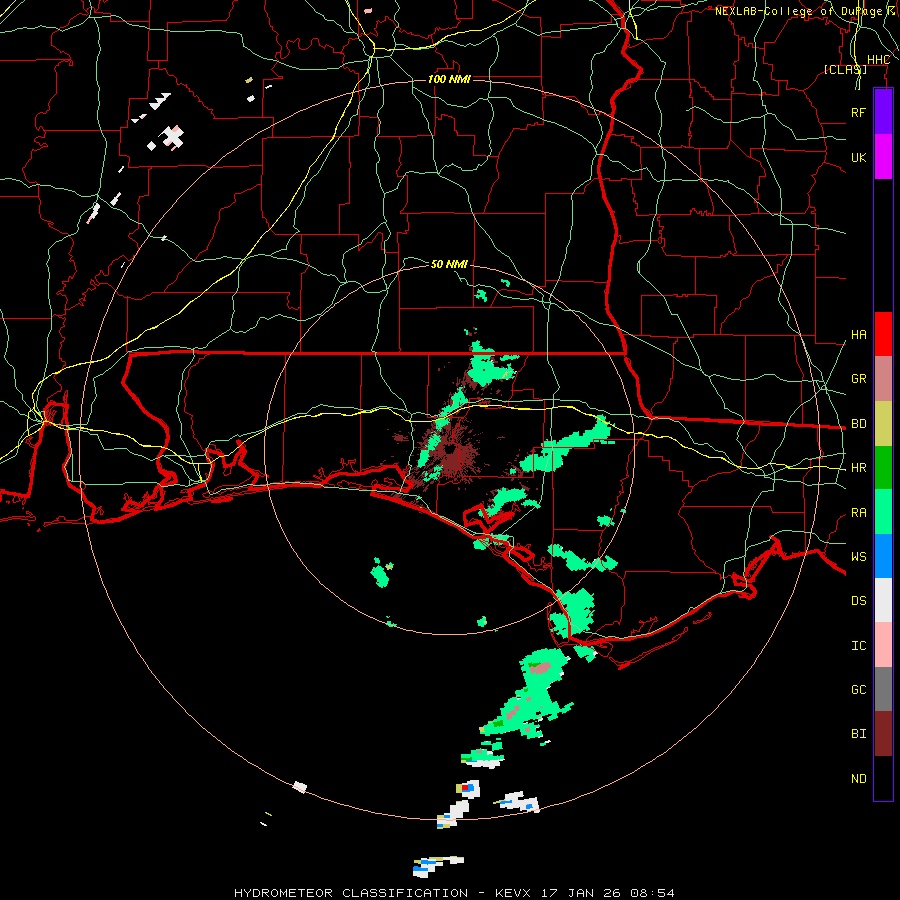The height and width of the screenshot is (900, 900).
Task: Click the white DS legend swatch
Action: (x=883, y=600)
